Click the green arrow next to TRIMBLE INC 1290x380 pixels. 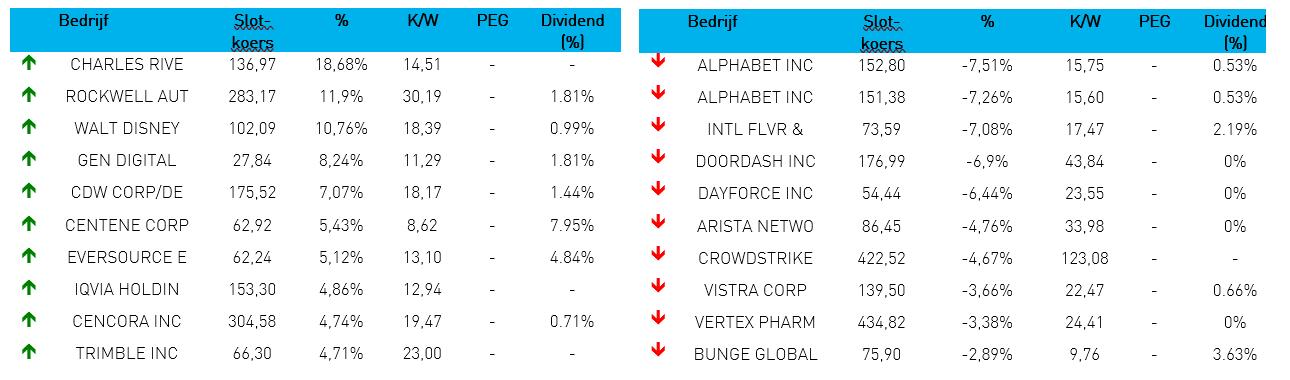28,352
